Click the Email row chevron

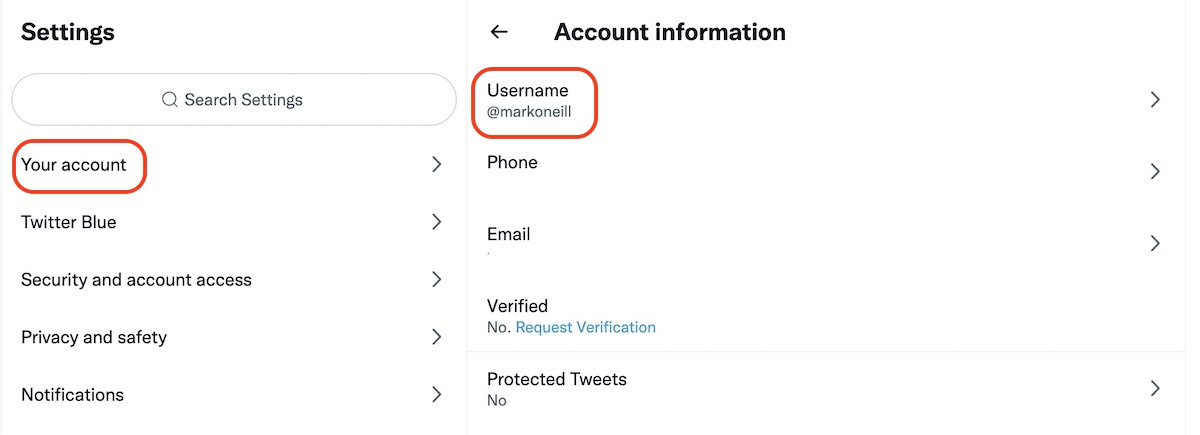[x=1155, y=243]
